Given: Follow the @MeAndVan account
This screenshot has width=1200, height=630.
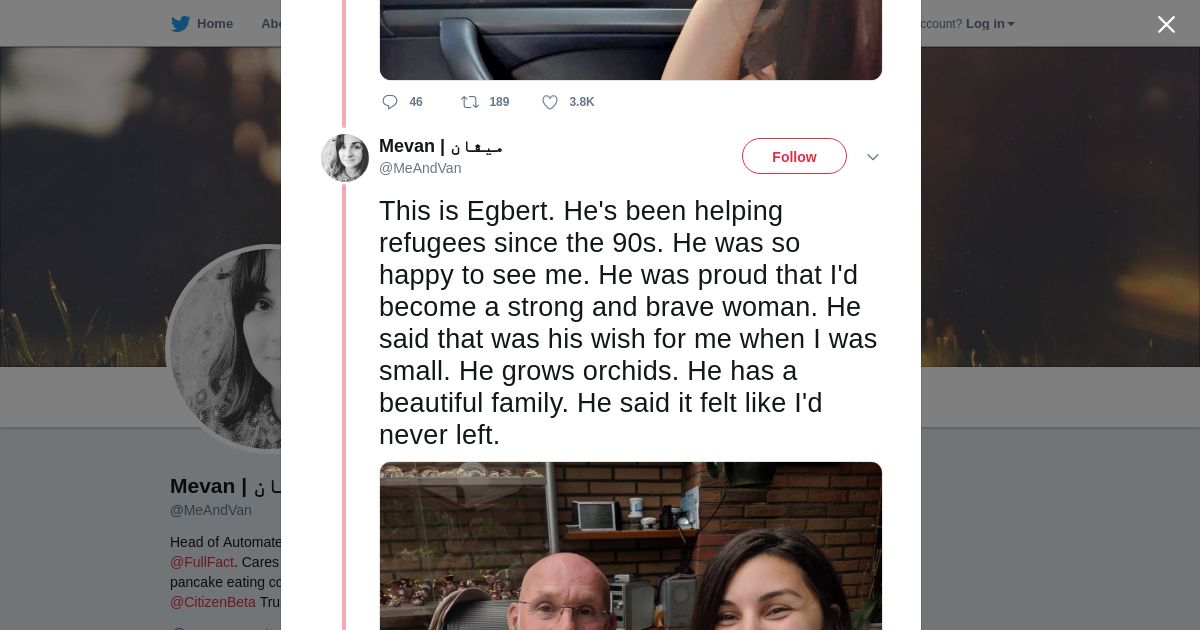Looking at the screenshot, I should pyautogui.click(x=794, y=157).
